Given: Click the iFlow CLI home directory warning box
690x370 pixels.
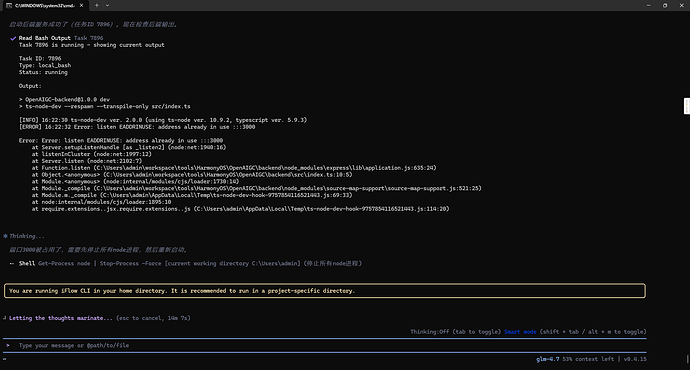Looking at the screenshot, I should [325, 291].
